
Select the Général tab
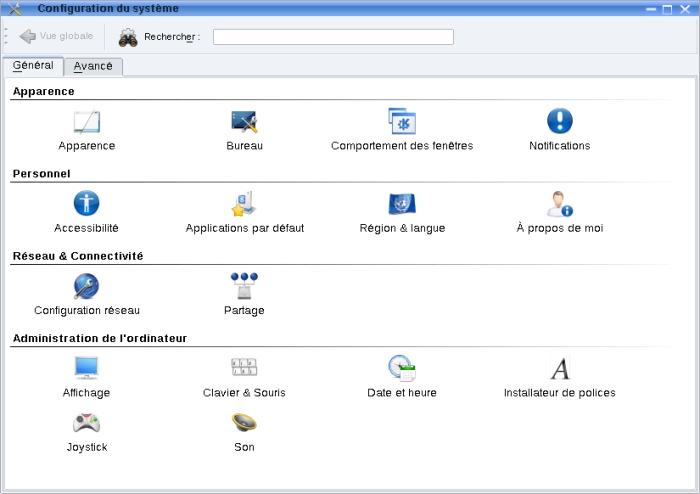click(33, 66)
